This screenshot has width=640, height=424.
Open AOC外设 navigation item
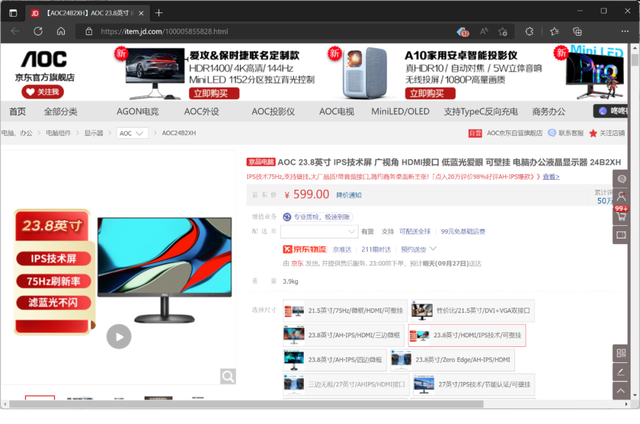pyautogui.click(x=201, y=111)
